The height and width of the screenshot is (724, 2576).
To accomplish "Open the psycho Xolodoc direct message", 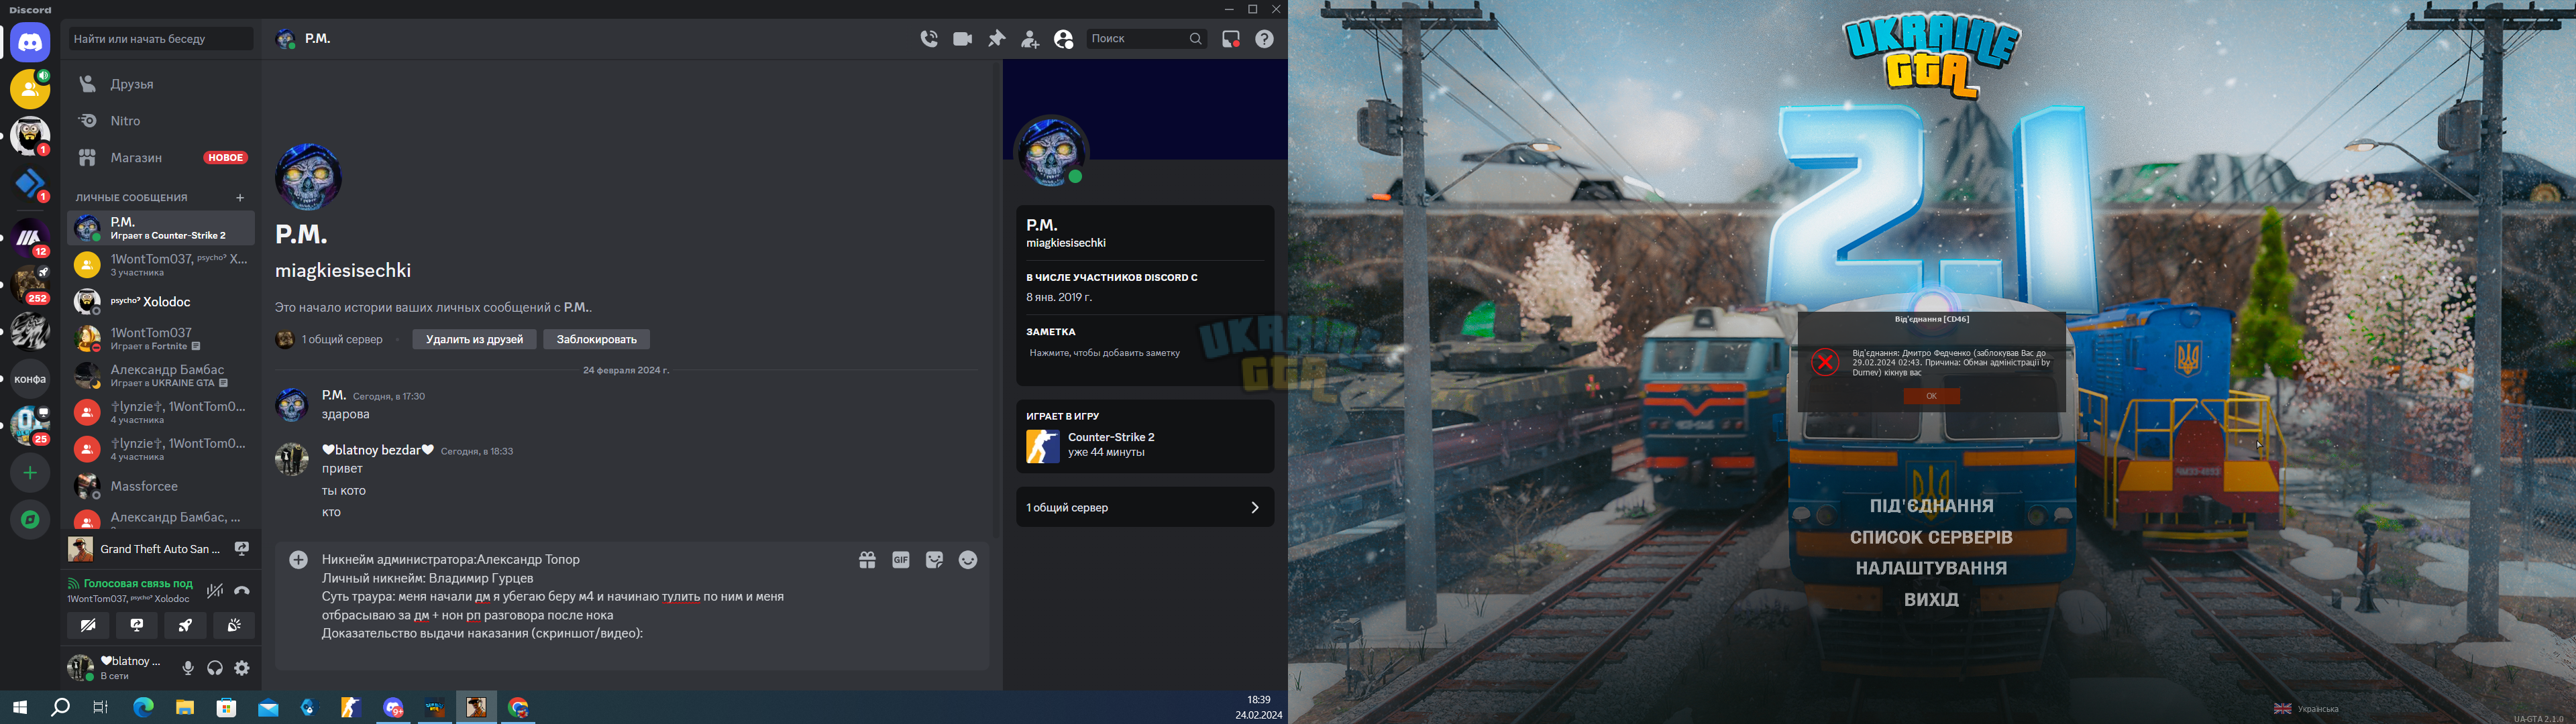I will coord(160,302).
